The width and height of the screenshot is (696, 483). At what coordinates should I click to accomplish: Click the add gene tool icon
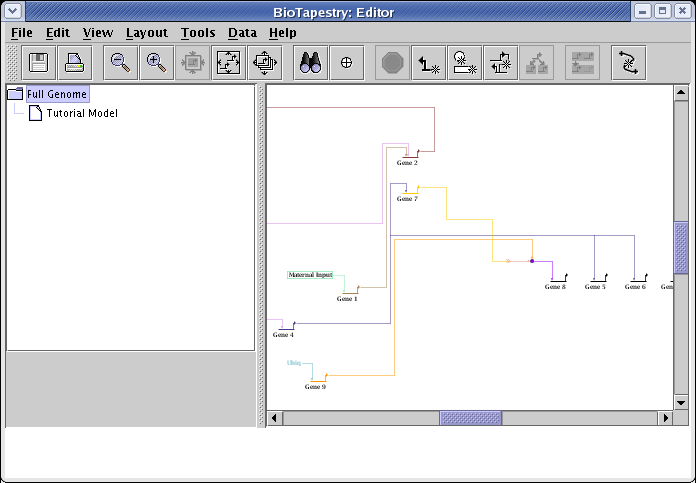(465, 63)
